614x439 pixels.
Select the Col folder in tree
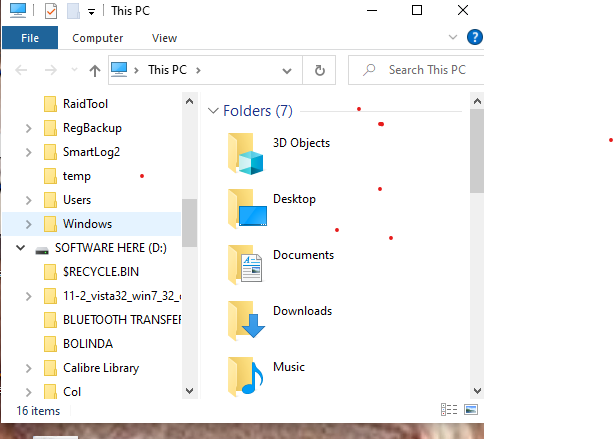coord(72,392)
